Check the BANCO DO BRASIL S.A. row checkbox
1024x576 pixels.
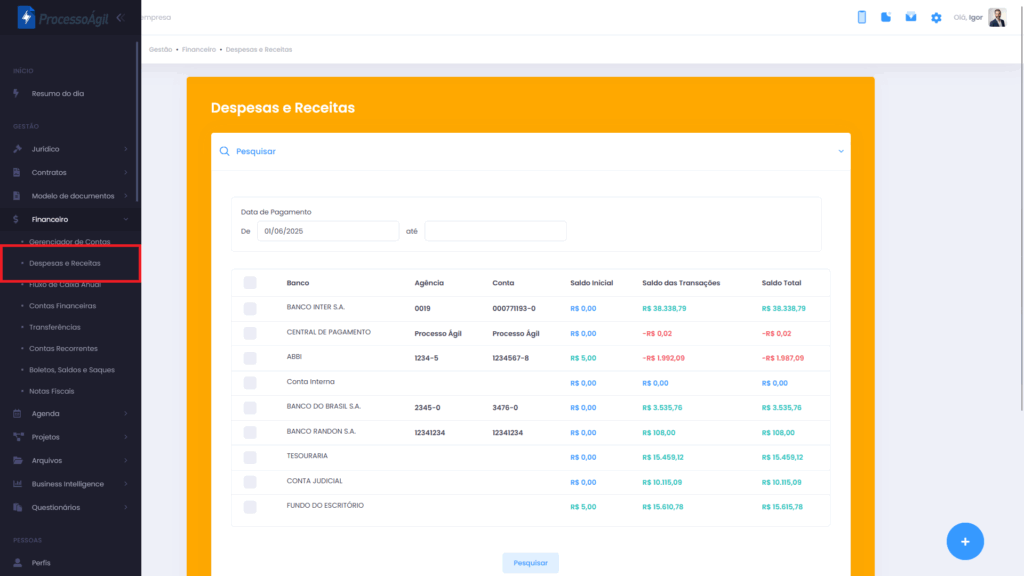[250, 408]
